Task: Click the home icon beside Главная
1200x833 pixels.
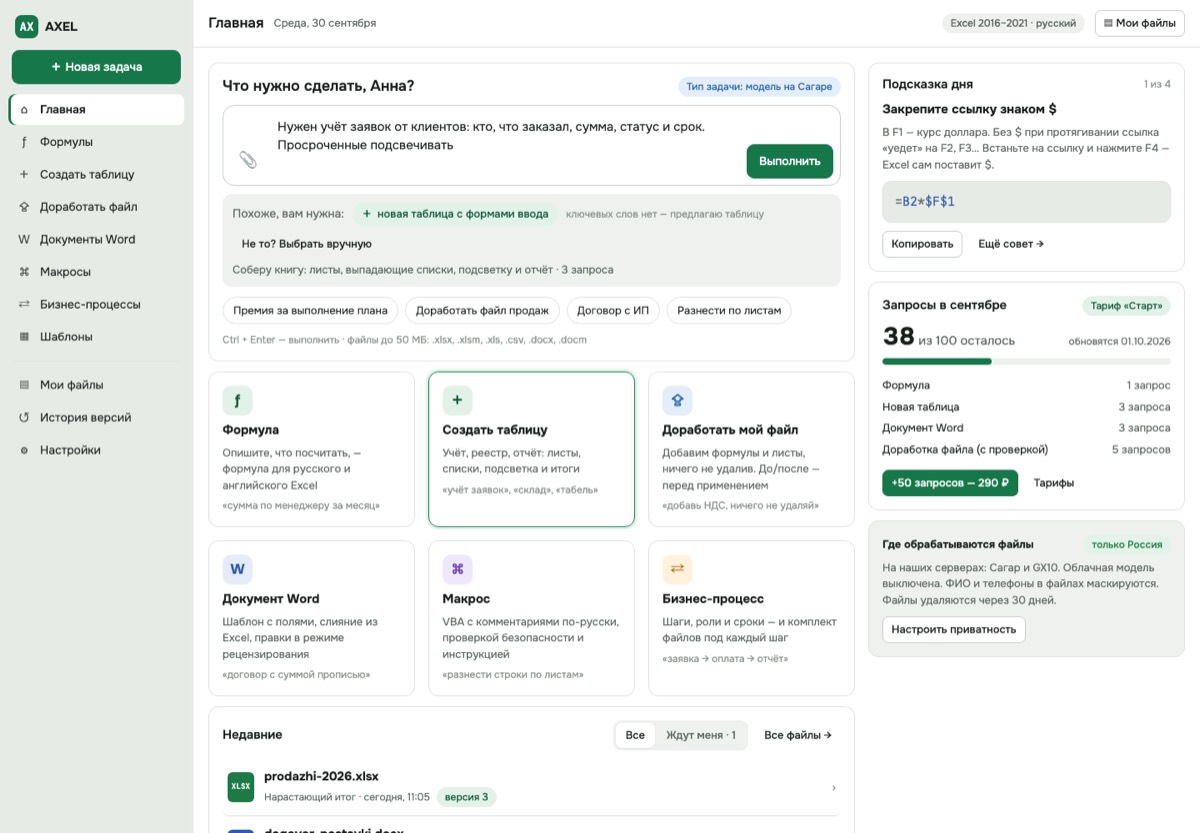Action: coord(24,110)
